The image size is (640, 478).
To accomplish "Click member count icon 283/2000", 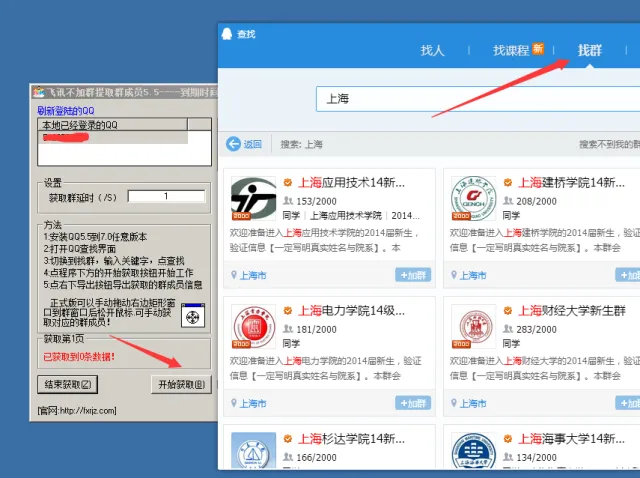I will coord(508,329).
